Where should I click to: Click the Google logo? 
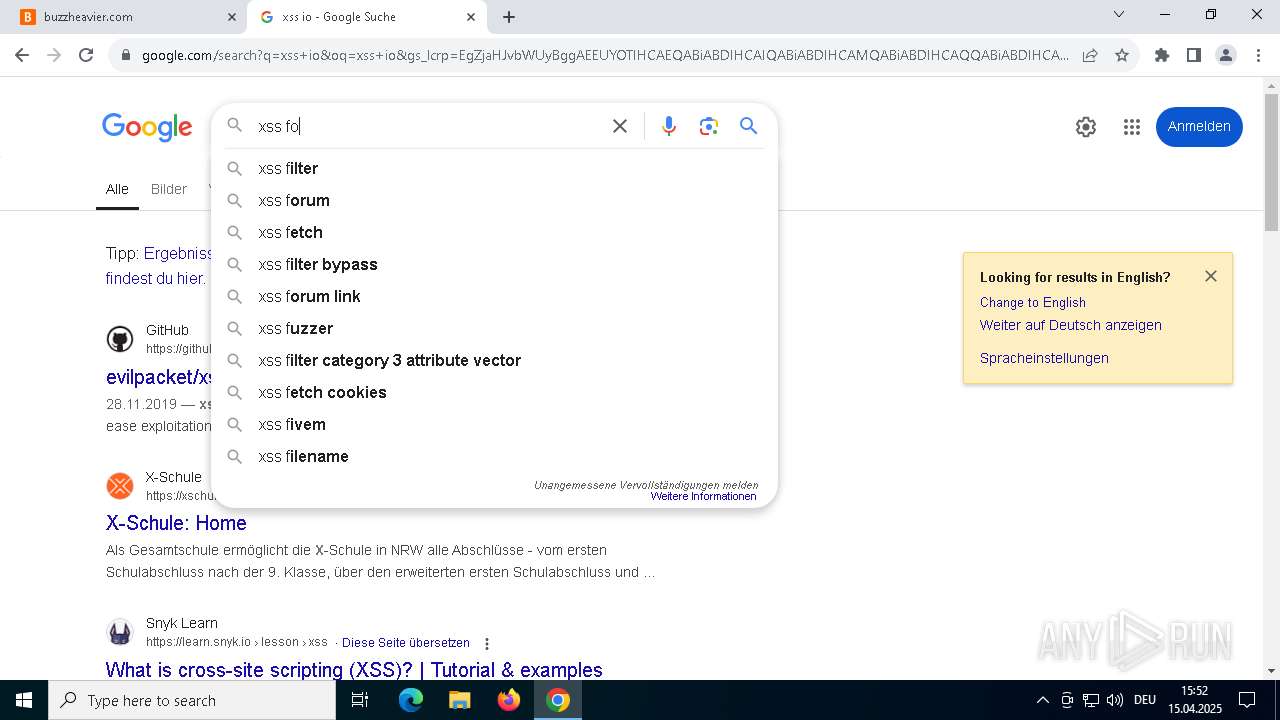147,127
